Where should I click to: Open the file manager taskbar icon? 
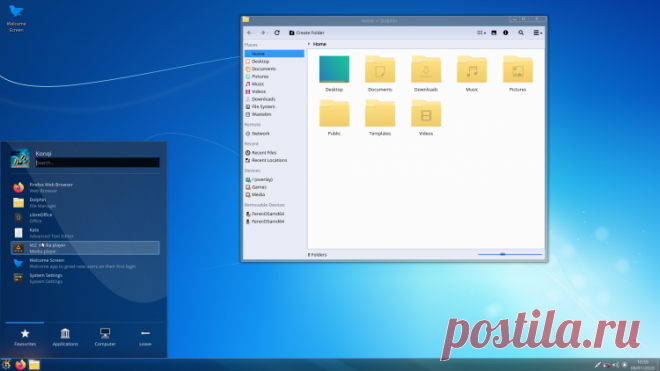(35, 365)
